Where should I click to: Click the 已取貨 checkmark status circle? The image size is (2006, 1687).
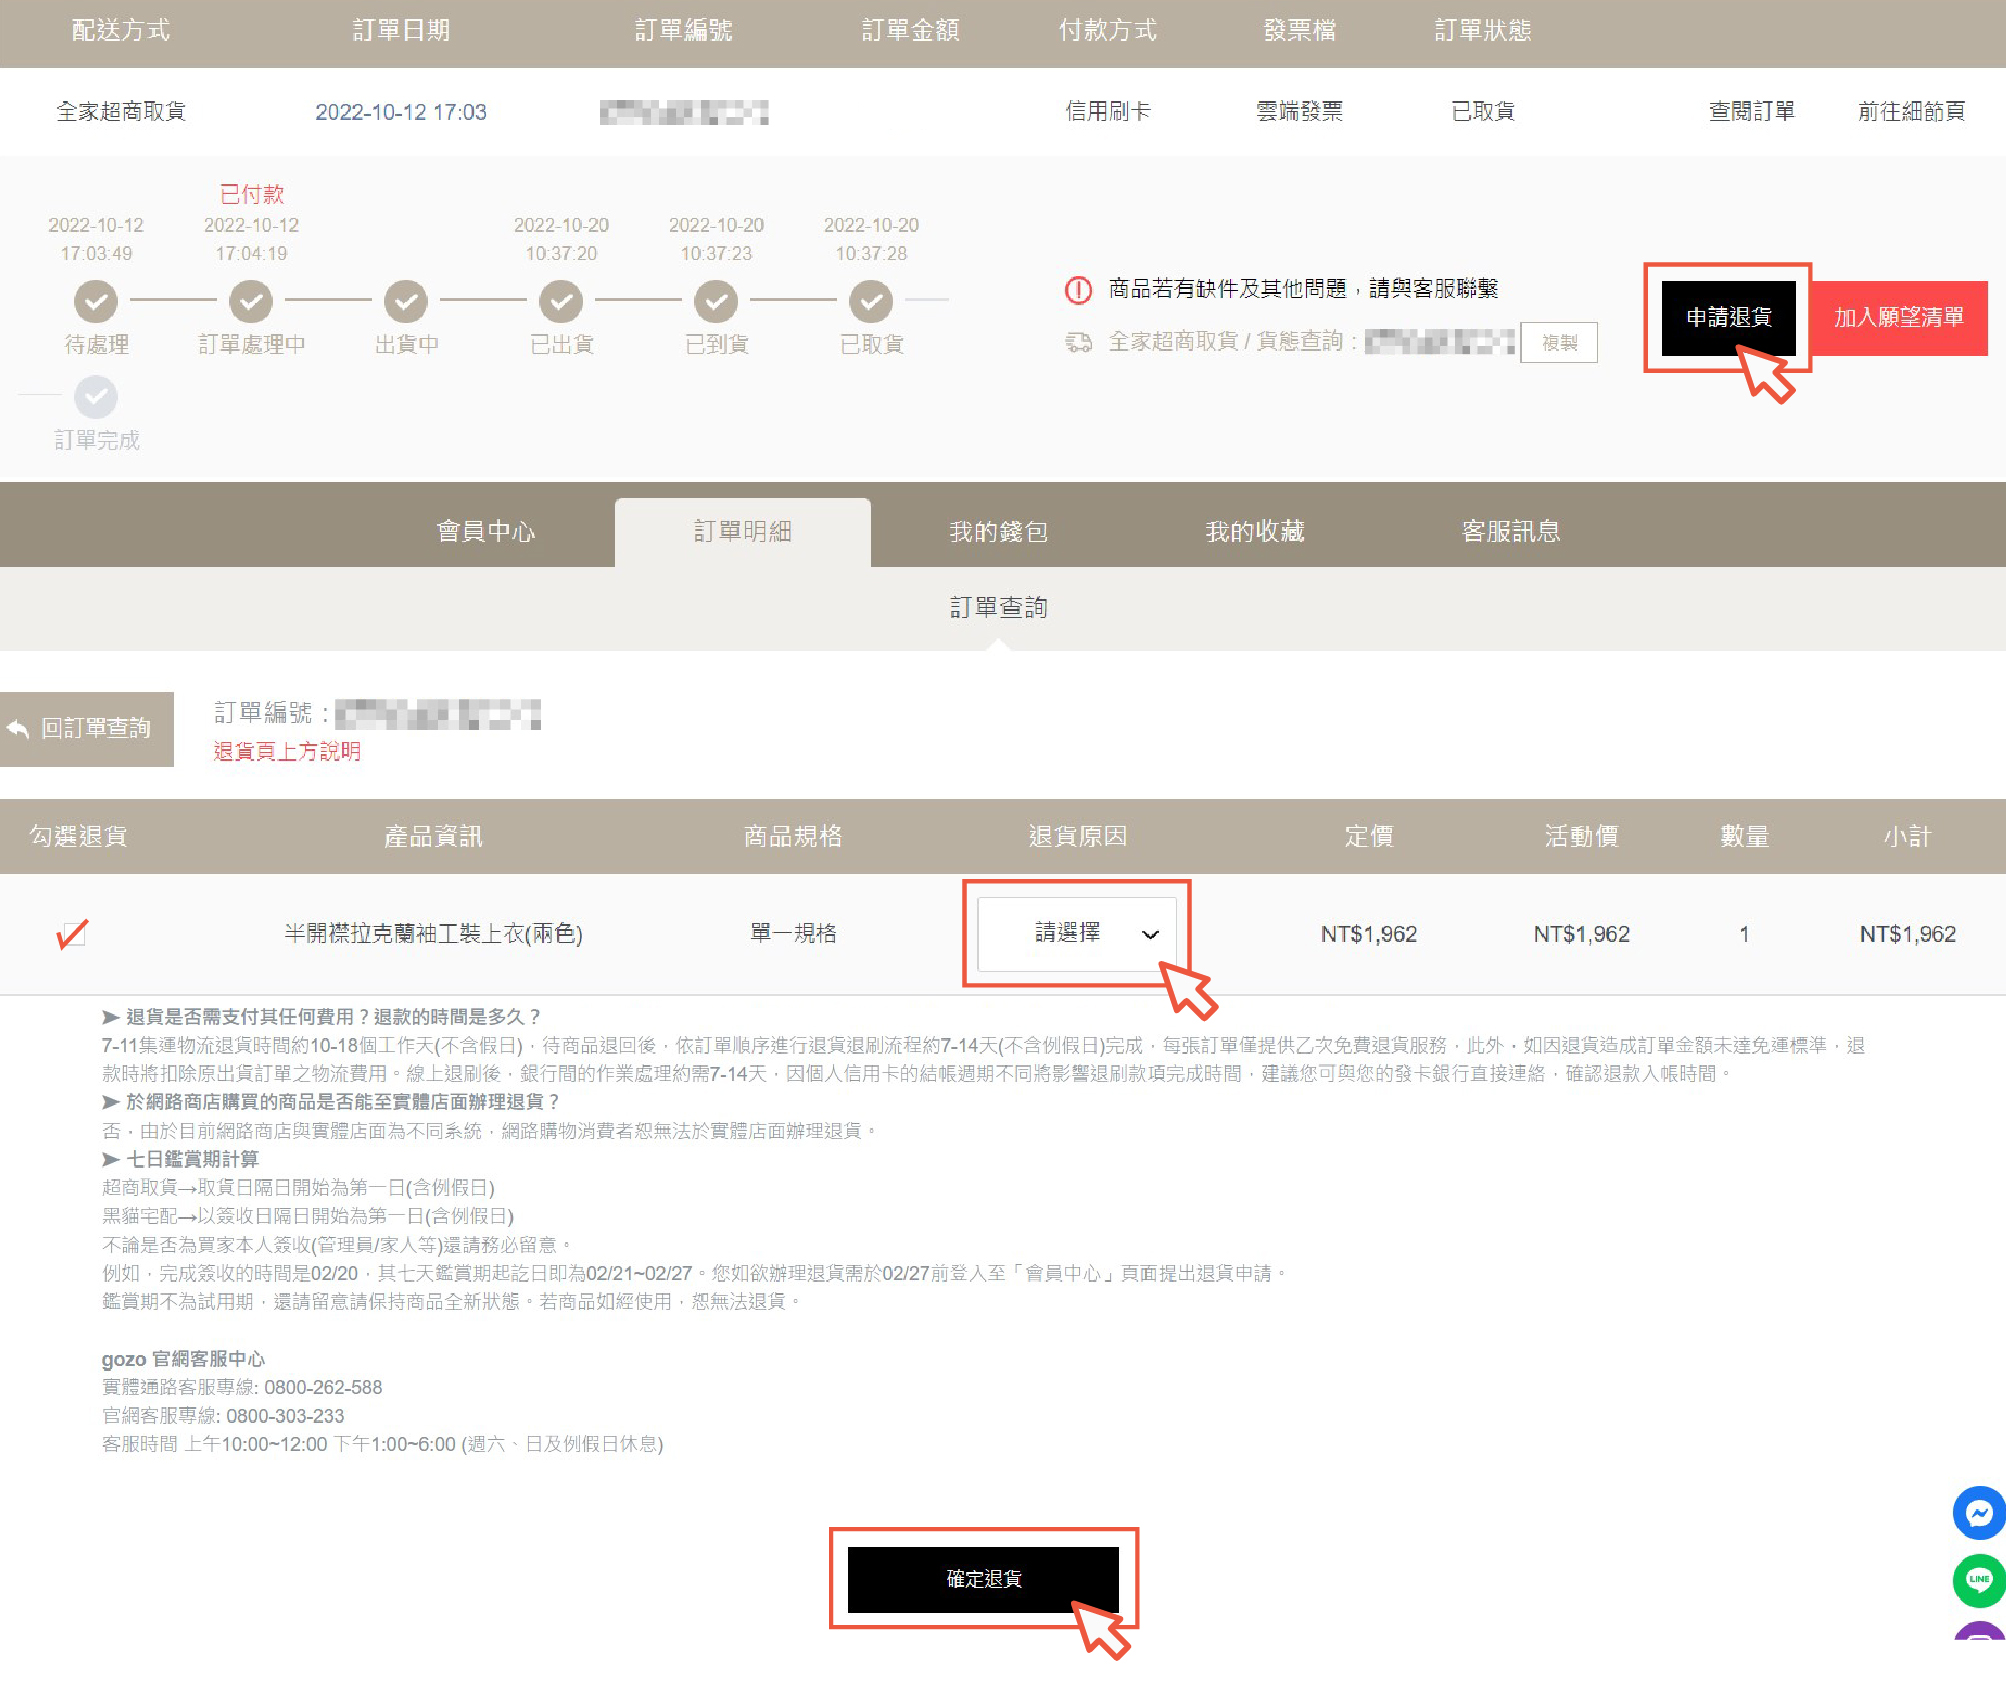(871, 300)
